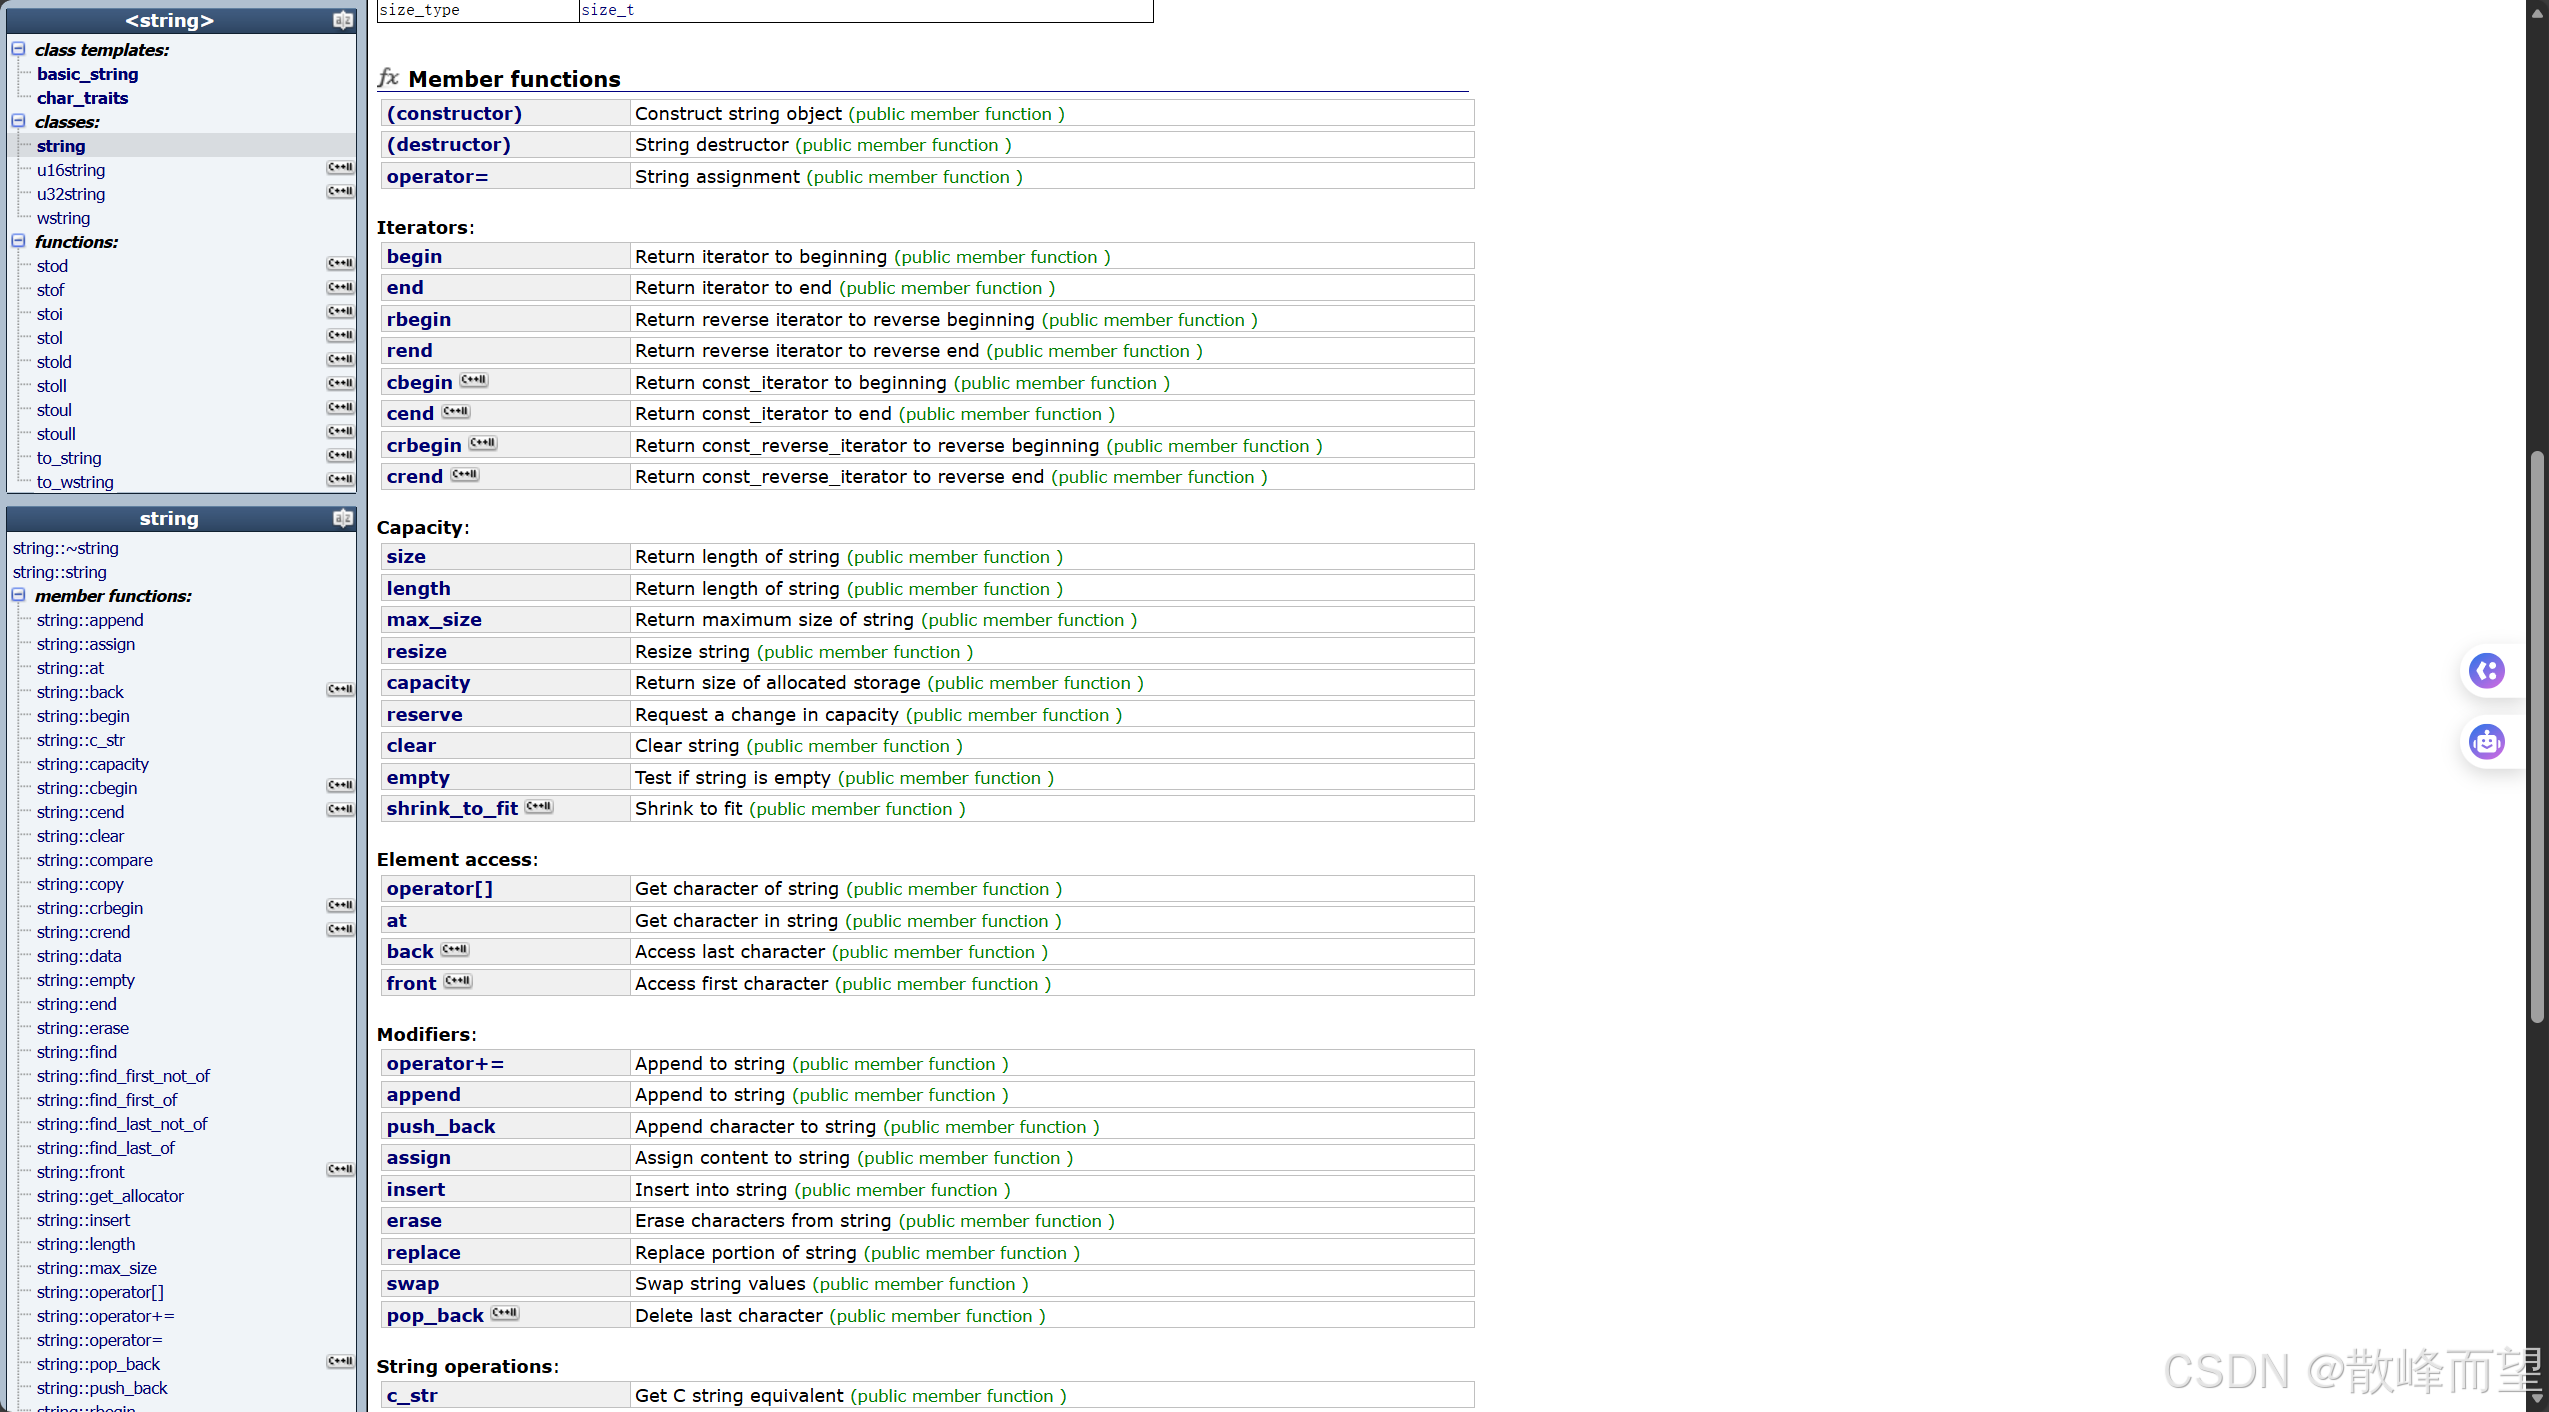Click the robot chatbot floating icon
The image size is (2549, 1412).
pyautogui.click(x=2486, y=742)
